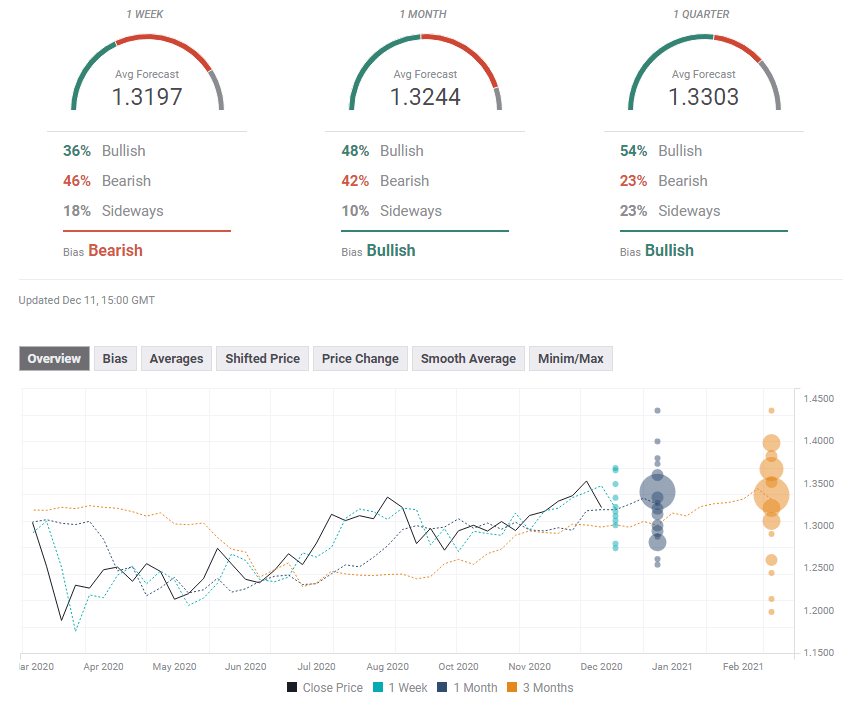Switch to Smooth Average tab
Viewport: 863px width, 708px height.
(x=468, y=358)
